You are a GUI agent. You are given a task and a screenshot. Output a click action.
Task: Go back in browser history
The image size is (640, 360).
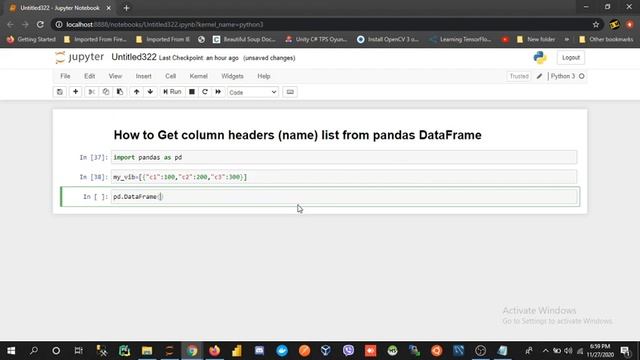pos(11,24)
